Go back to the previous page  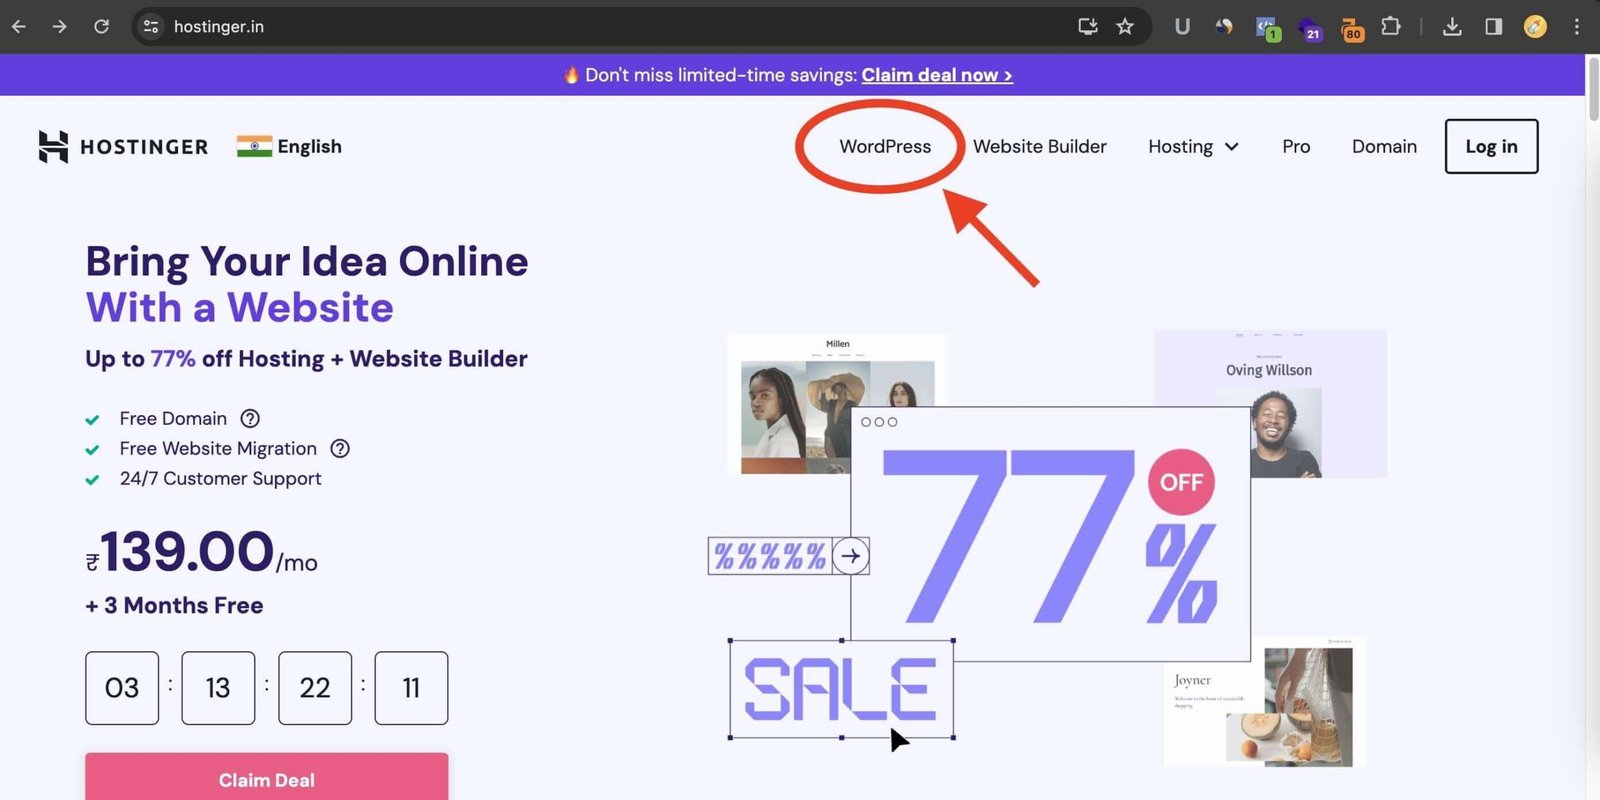(18, 27)
